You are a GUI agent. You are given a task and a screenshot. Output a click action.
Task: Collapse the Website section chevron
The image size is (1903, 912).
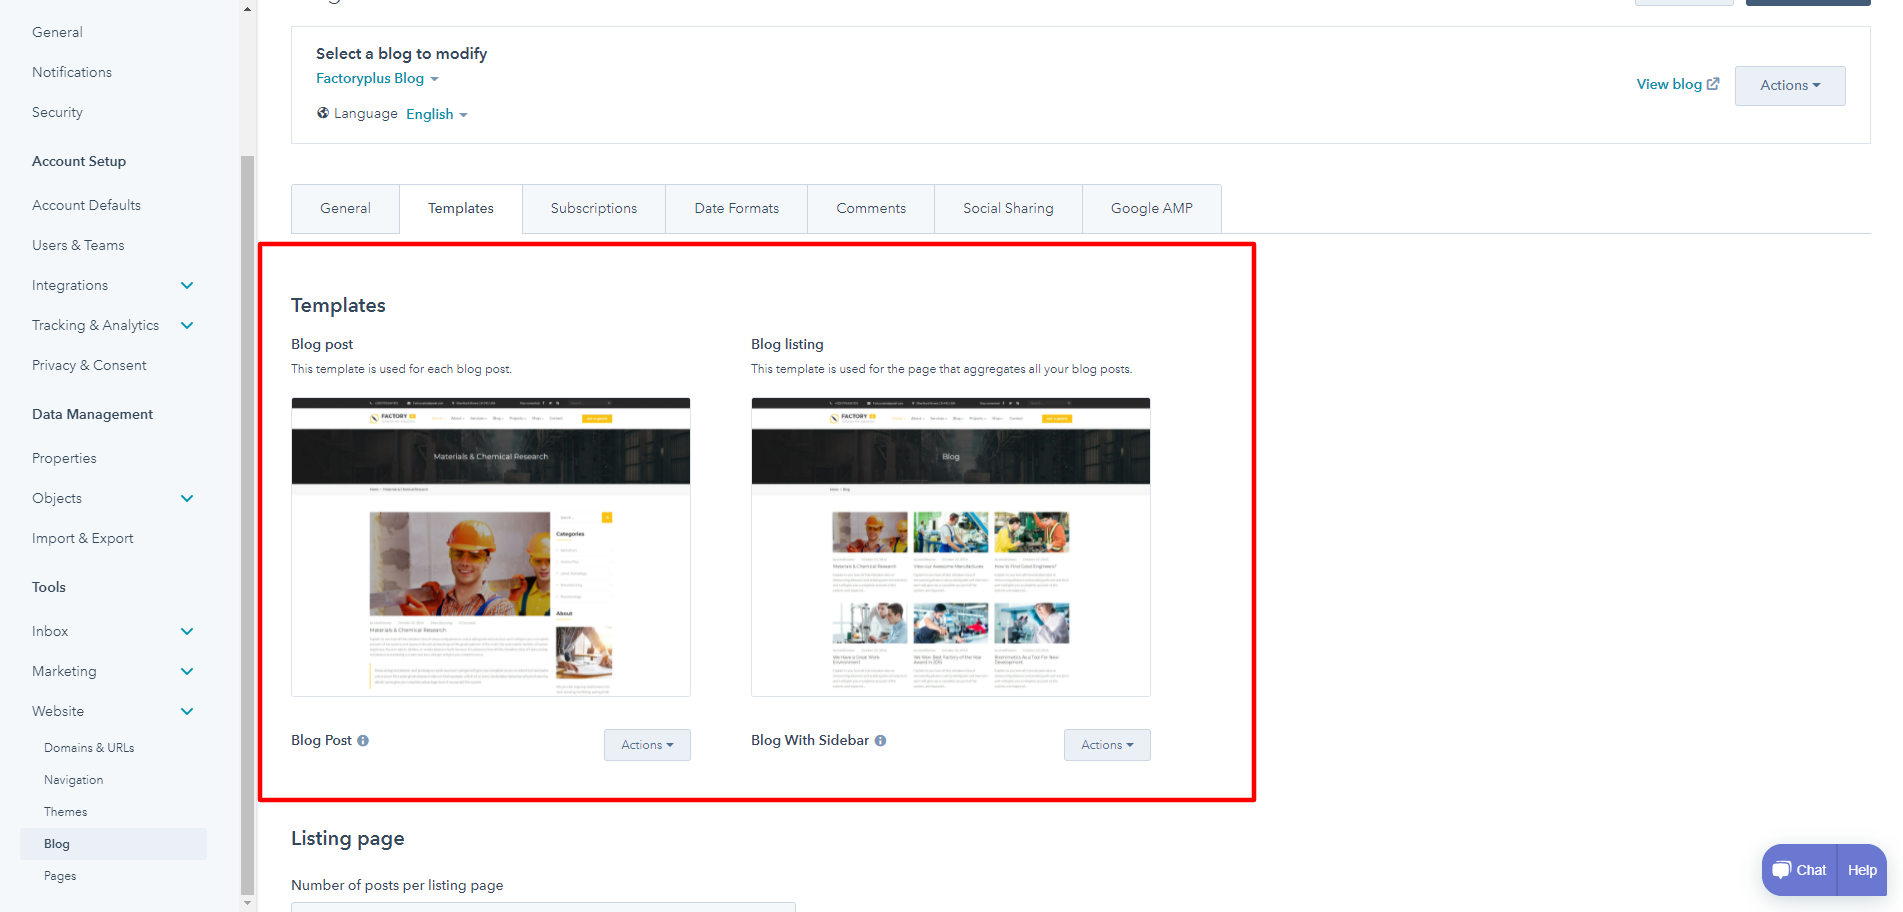click(187, 712)
